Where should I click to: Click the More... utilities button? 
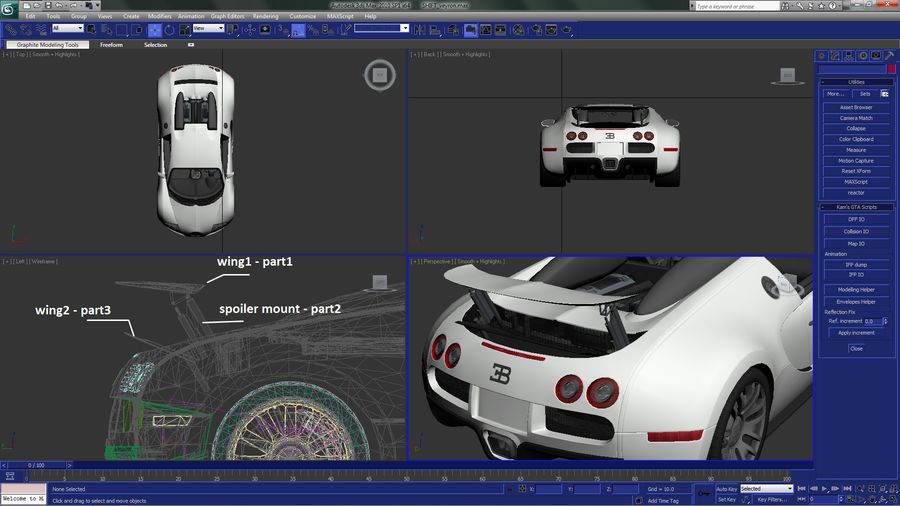(x=836, y=94)
